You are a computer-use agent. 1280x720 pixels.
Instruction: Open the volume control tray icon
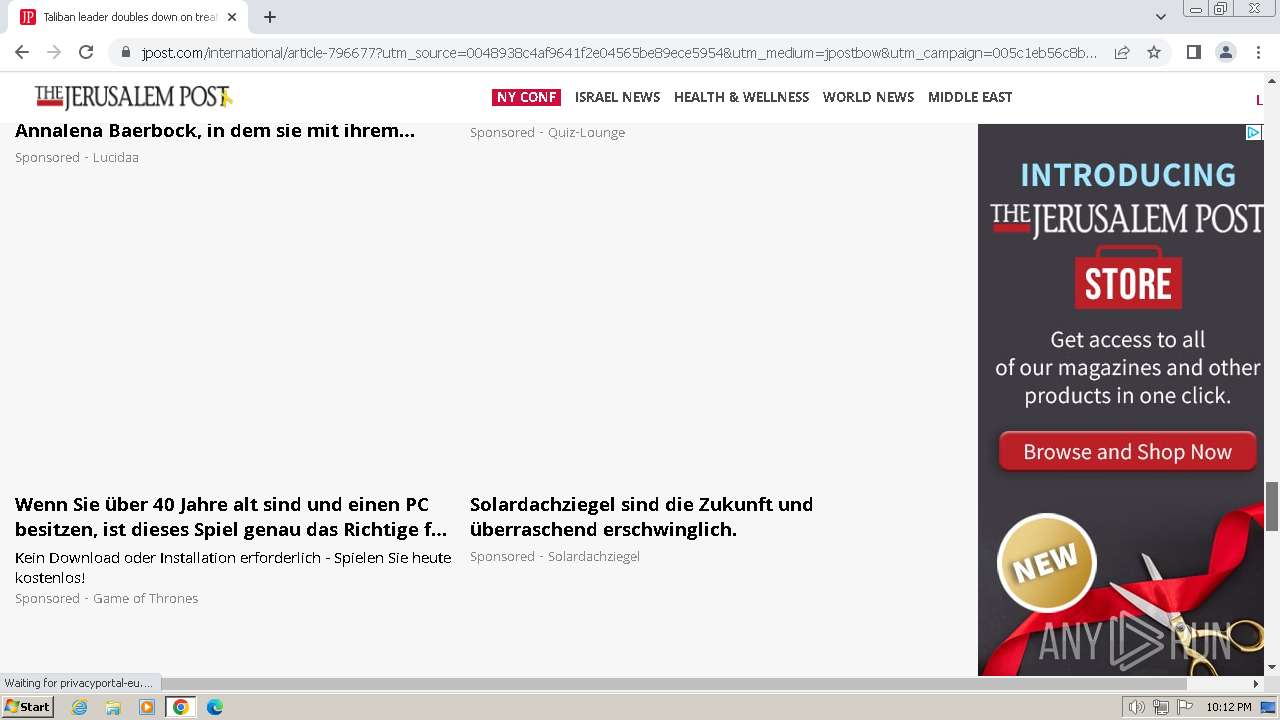[1136, 707]
